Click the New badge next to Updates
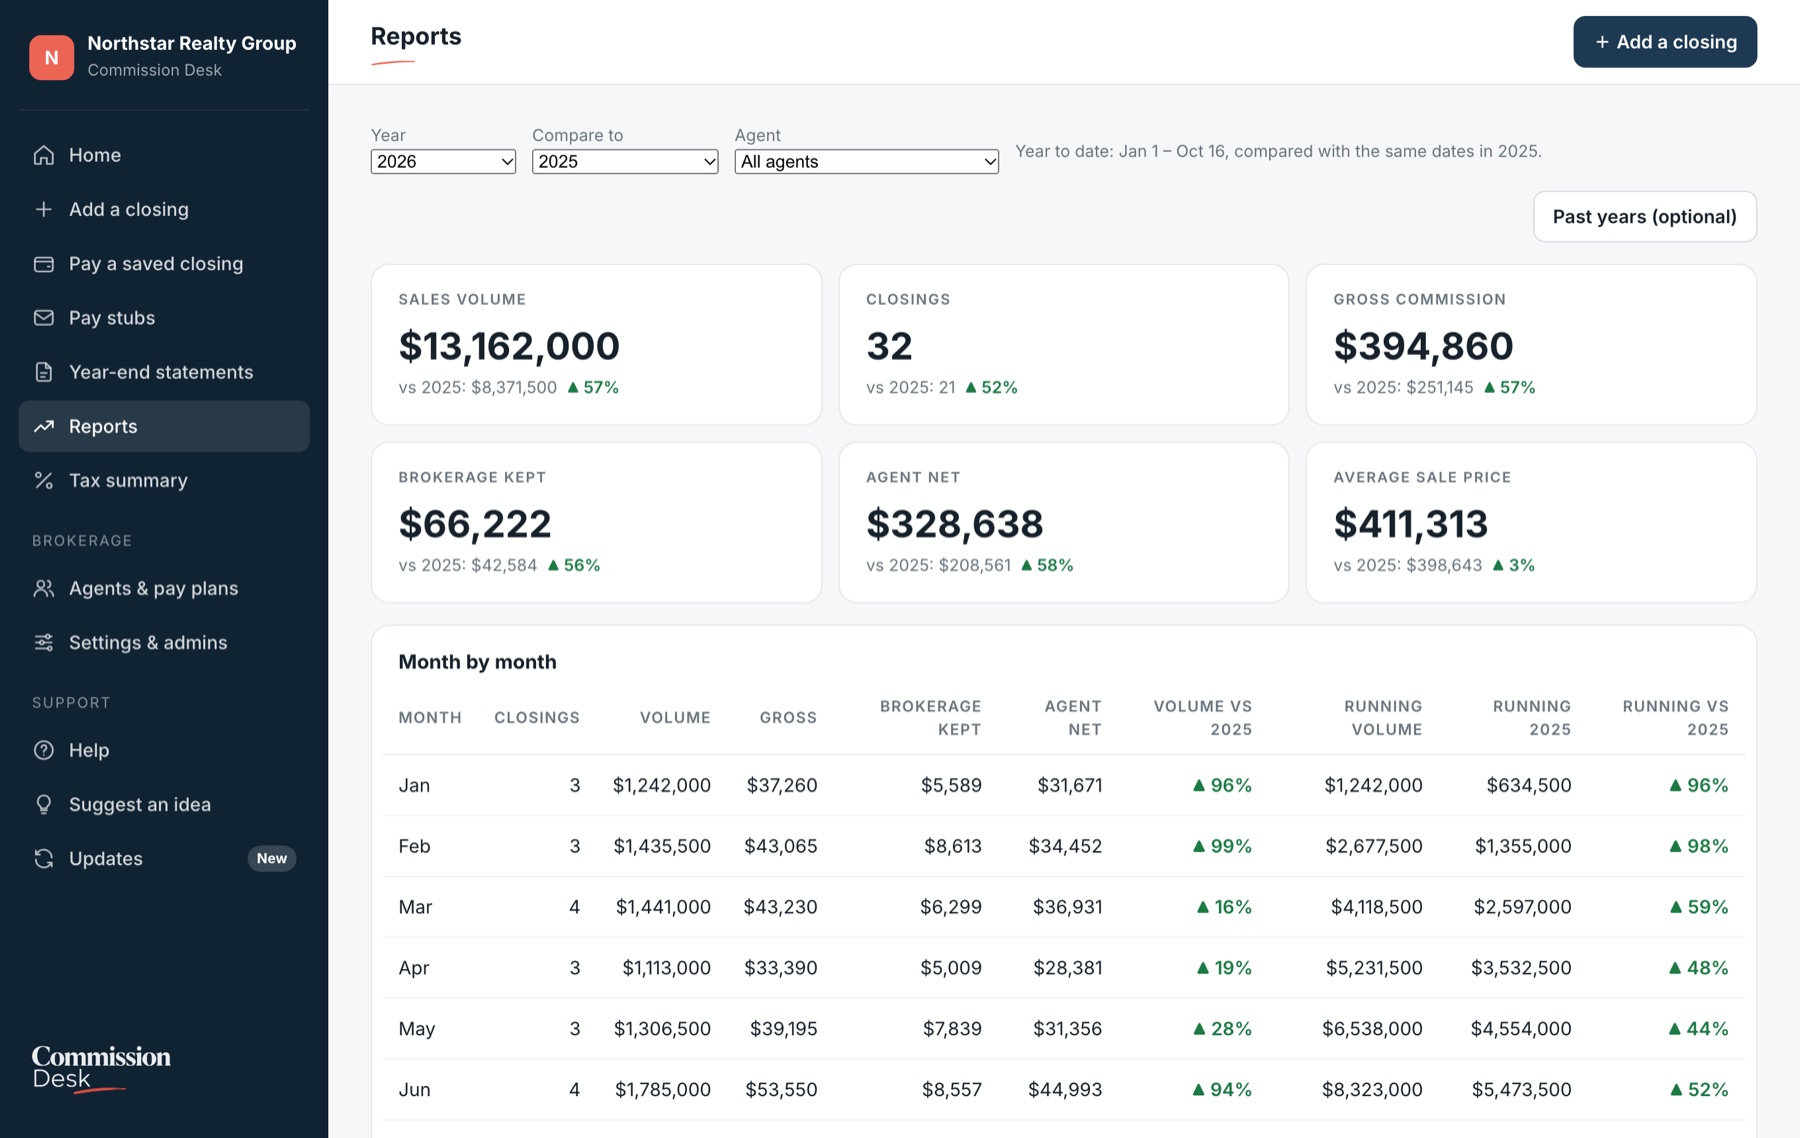 point(272,858)
